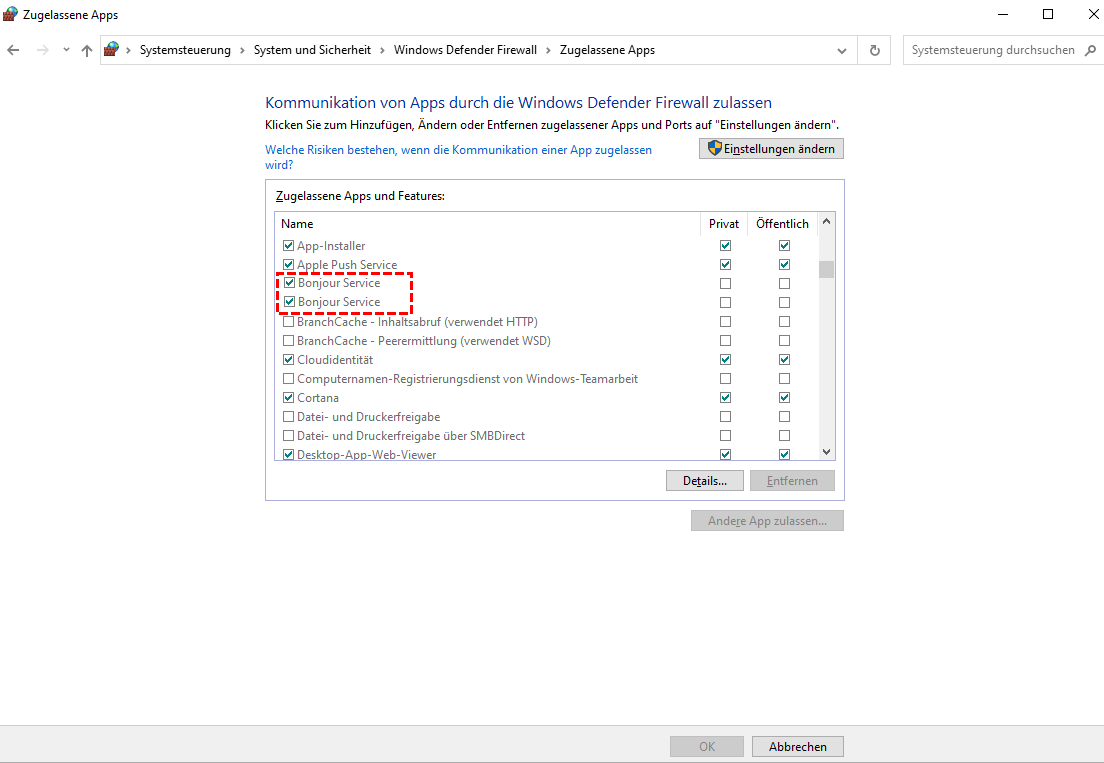Enable BranchCache Peerermittlung checkbox
The height and width of the screenshot is (763, 1104).
click(x=288, y=341)
